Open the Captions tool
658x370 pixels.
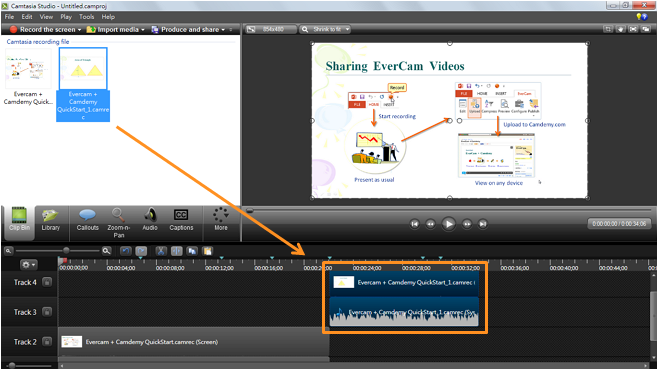pyautogui.click(x=181, y=219)
